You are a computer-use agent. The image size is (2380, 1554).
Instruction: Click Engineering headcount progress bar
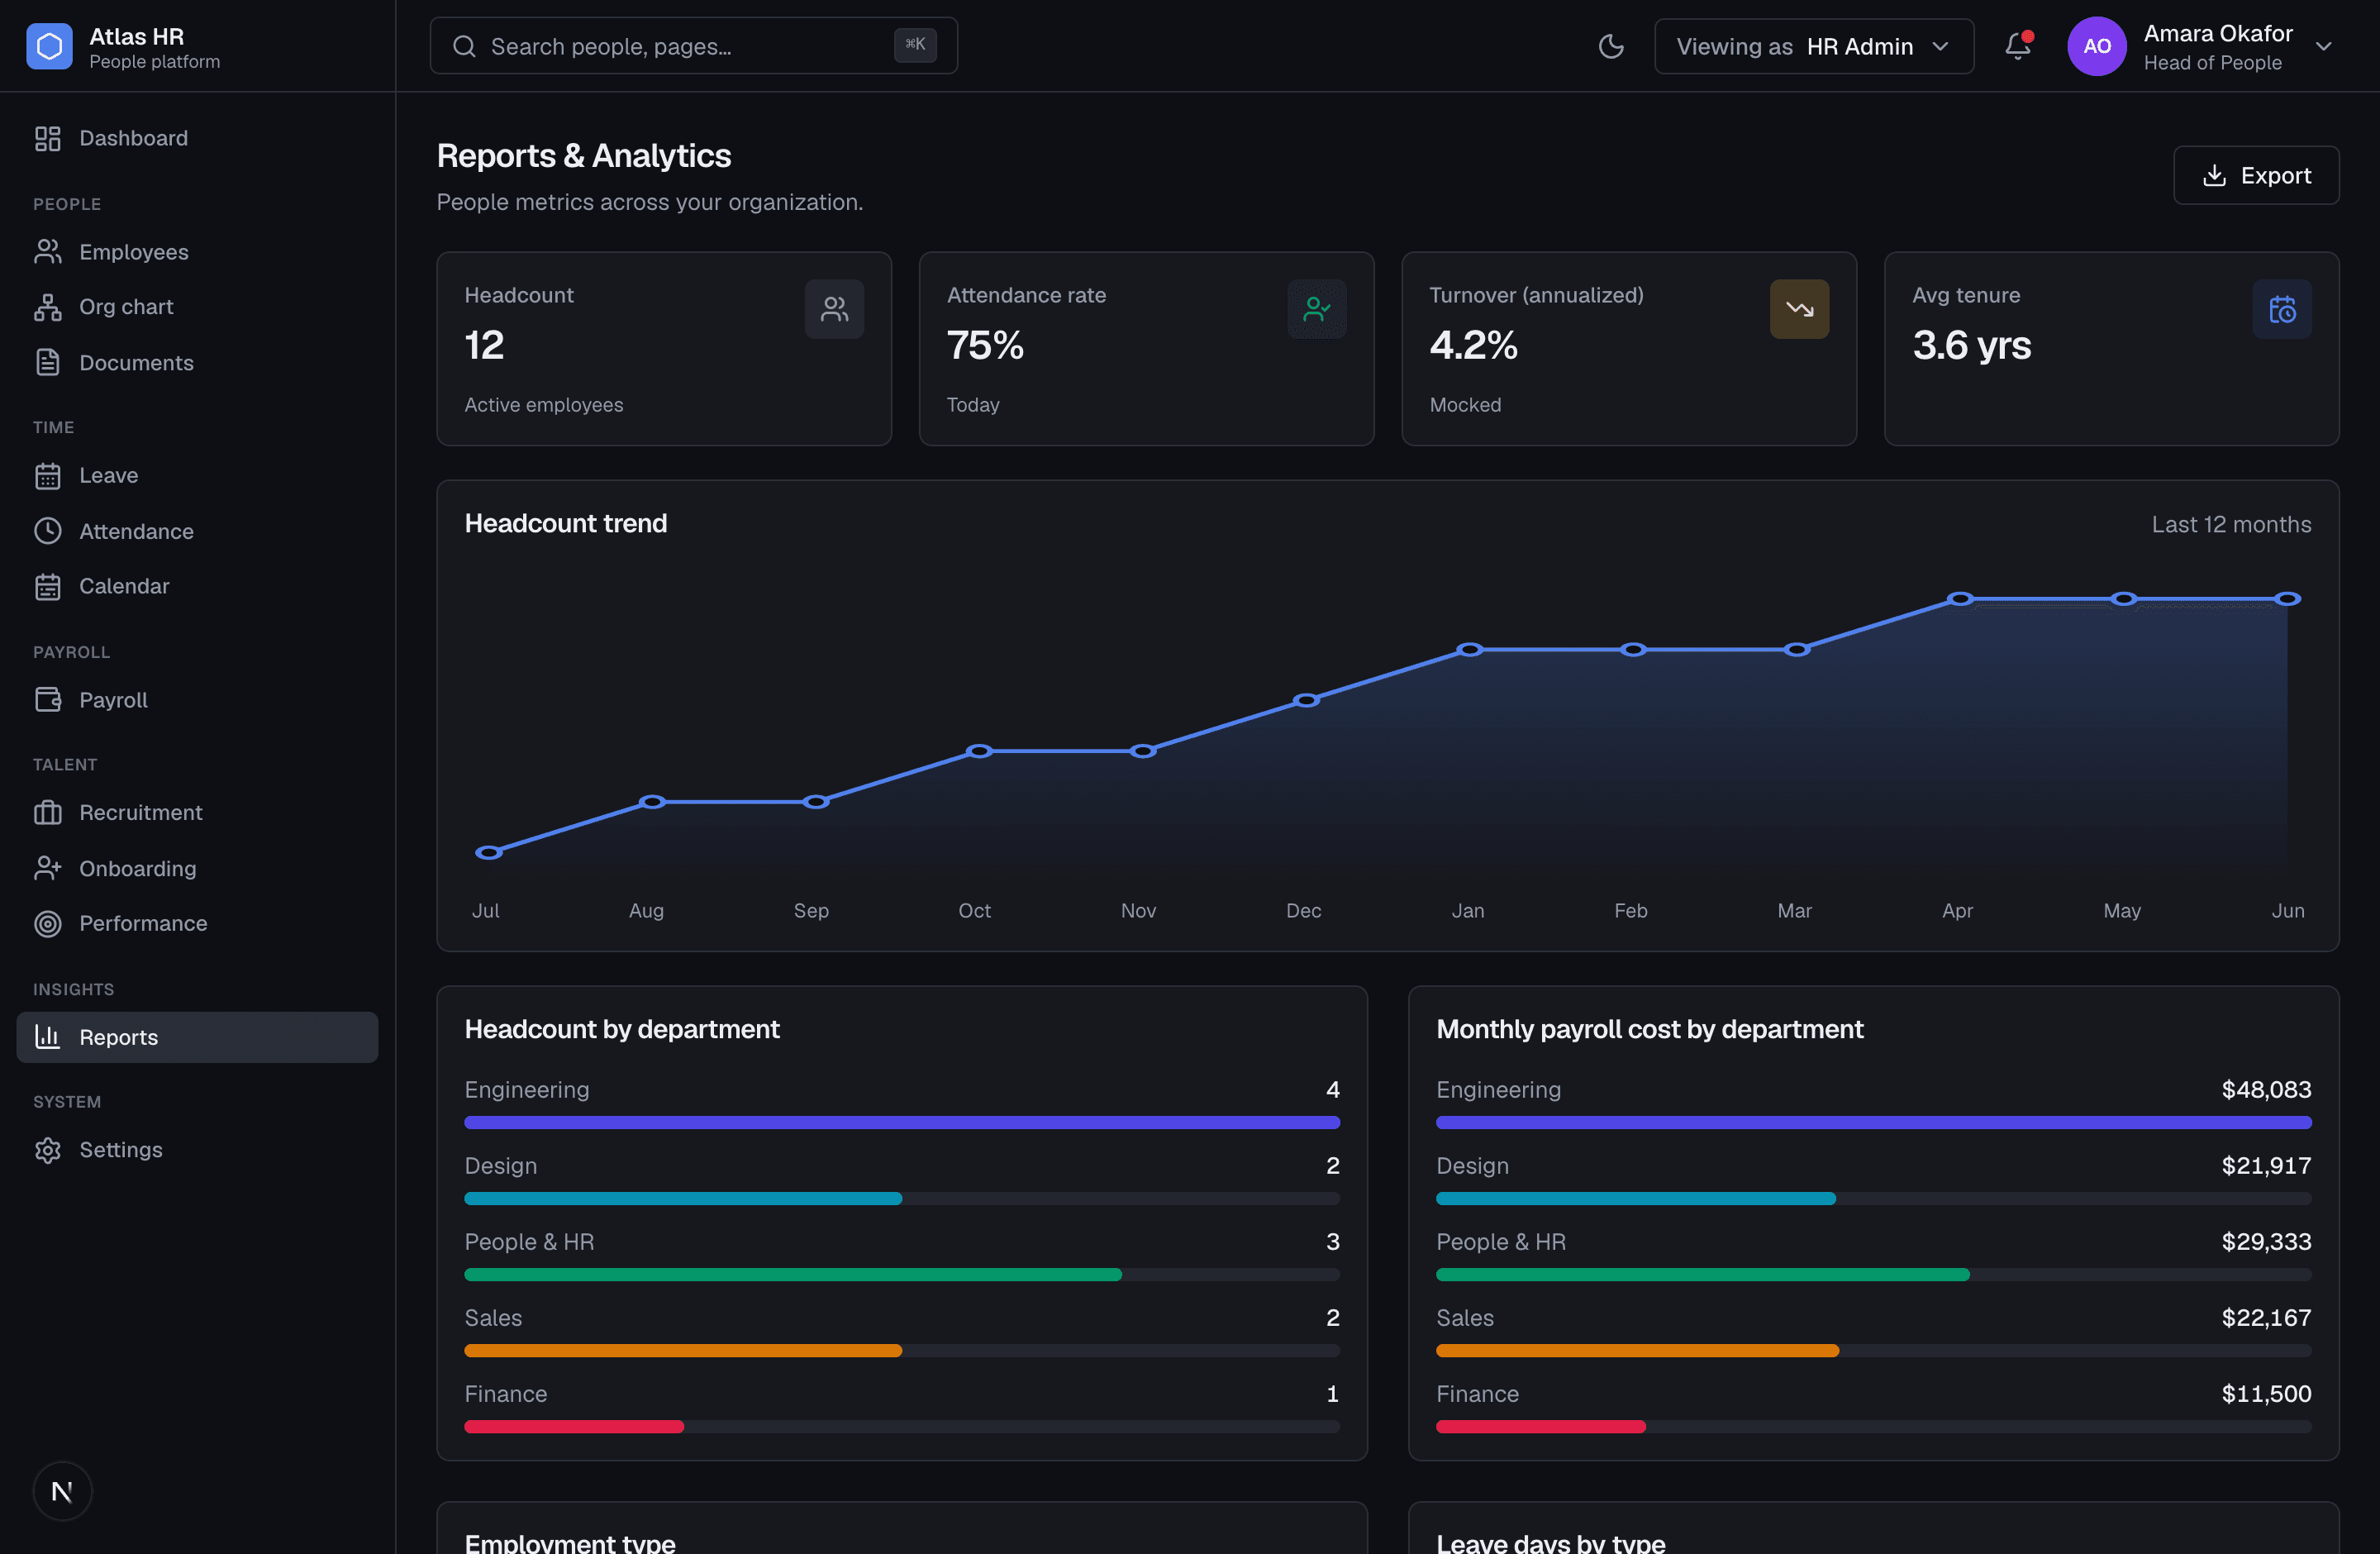pos(901,1122)
